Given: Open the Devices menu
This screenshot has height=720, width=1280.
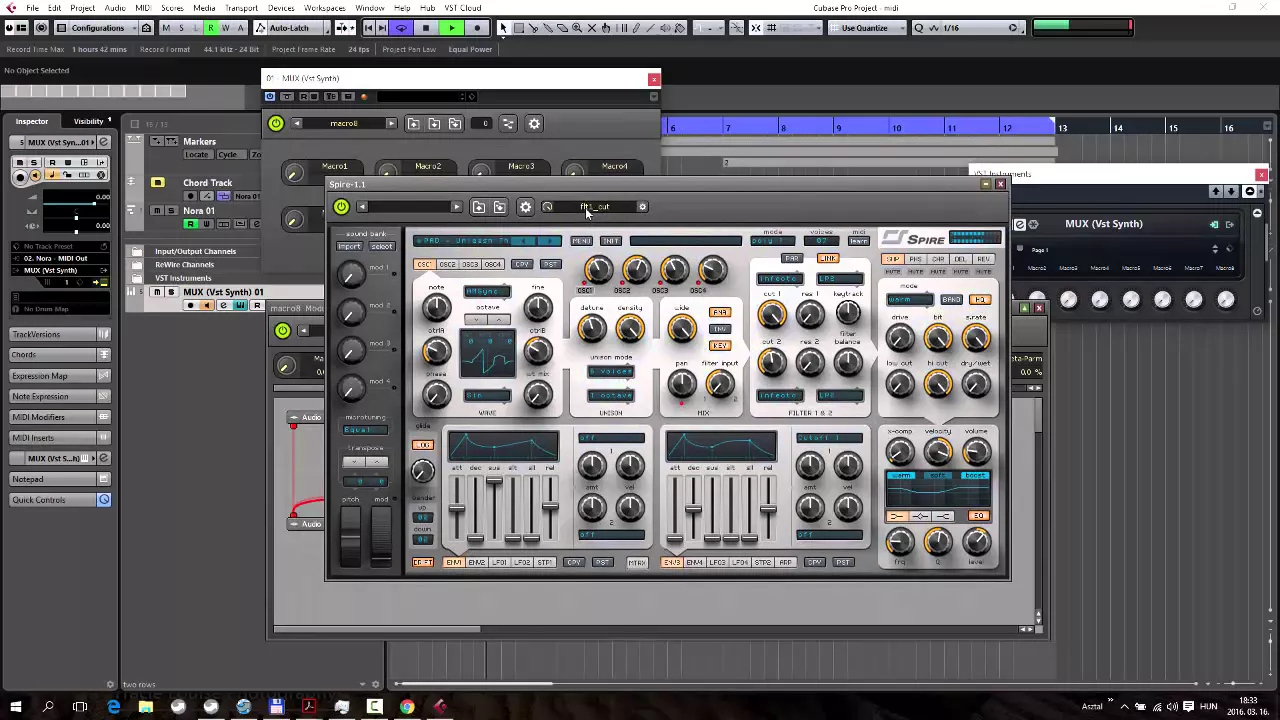Looking at the screenshot, I should pos(281,8).
